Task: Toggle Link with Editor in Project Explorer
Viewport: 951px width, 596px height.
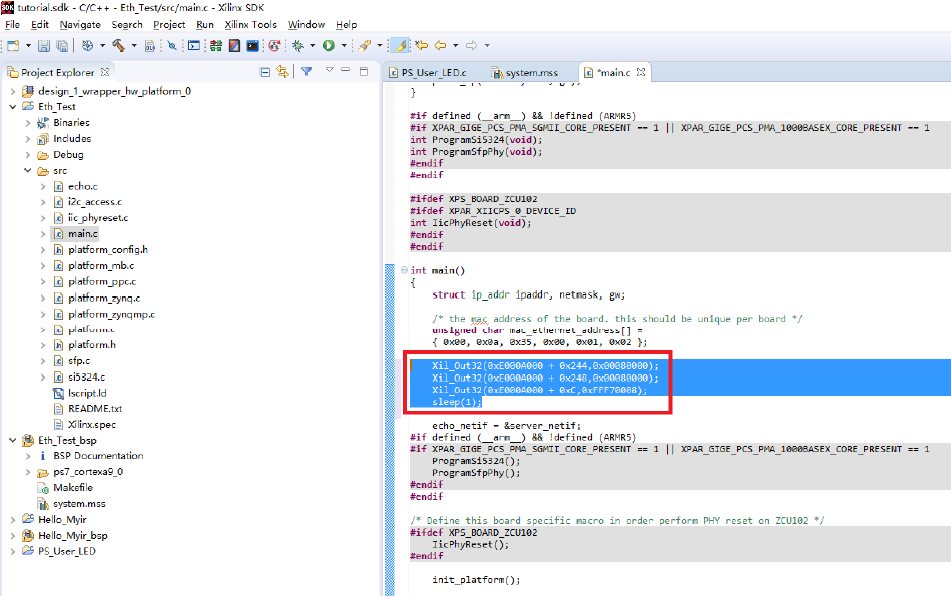Action: (282, 72)
